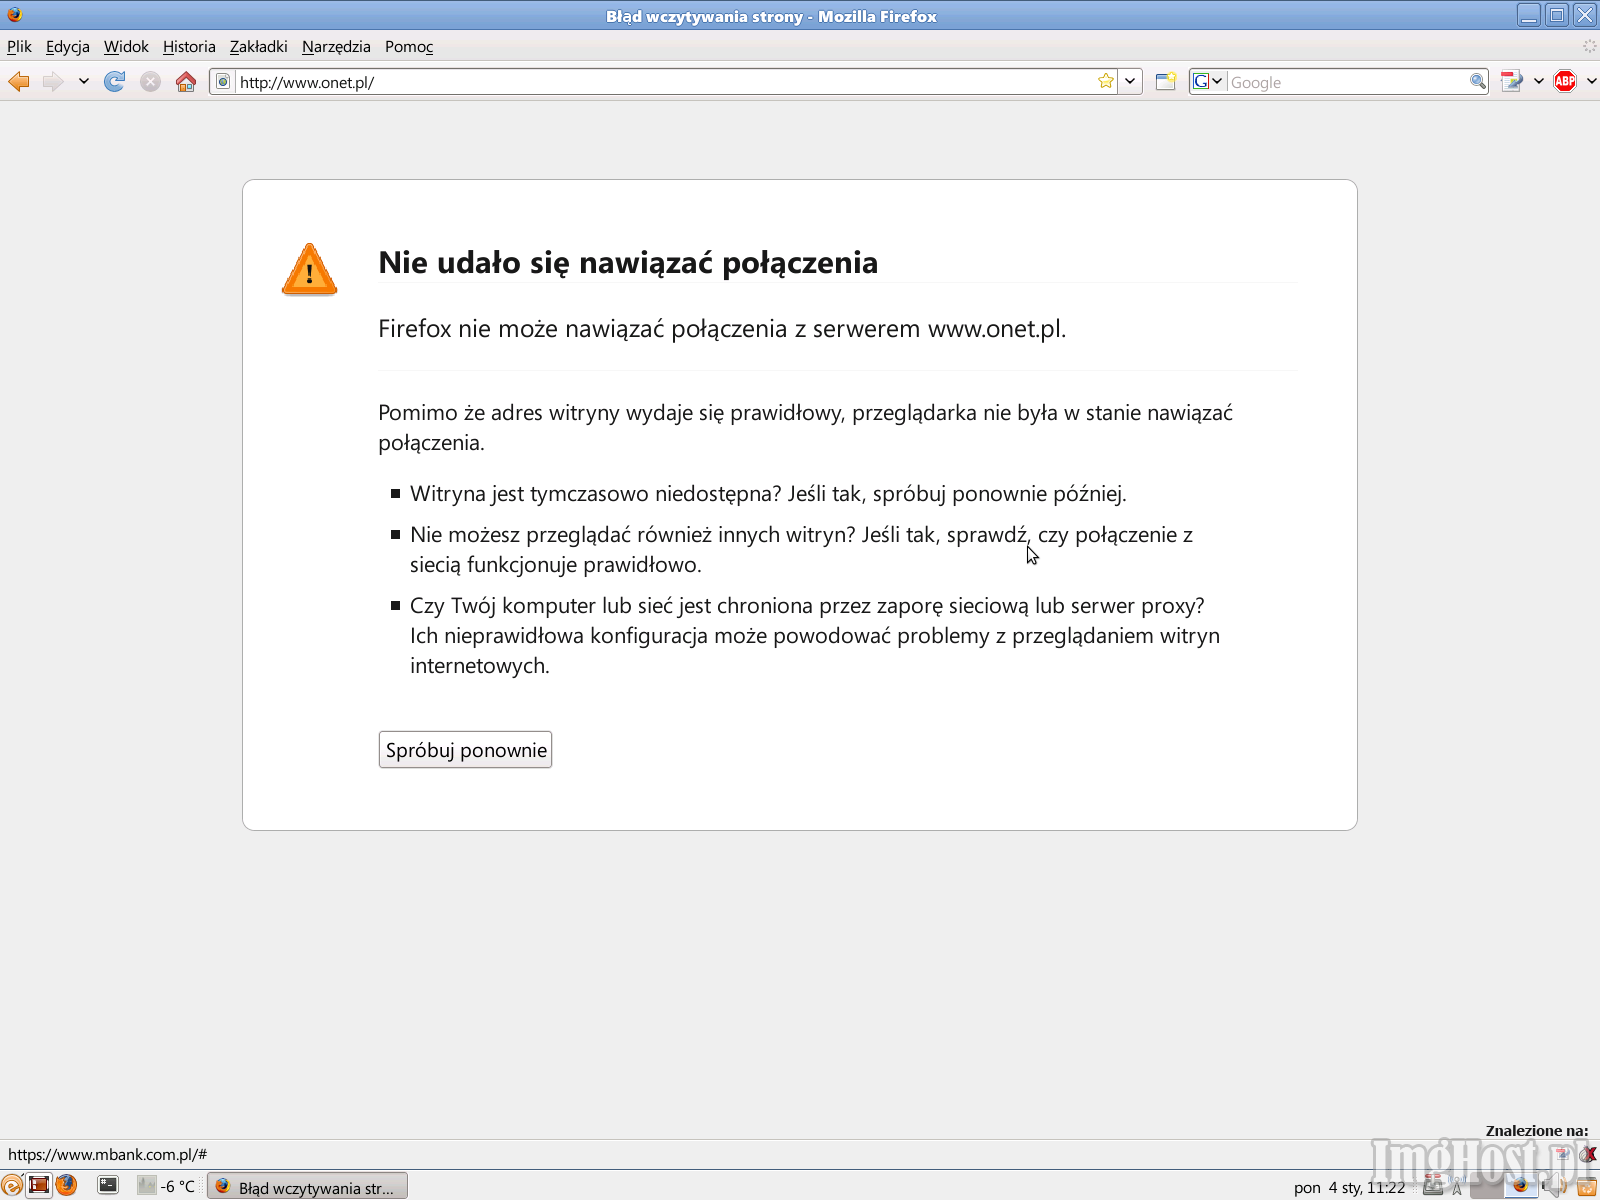
Task: Click the page identity icon in address bar
Action: pos(223,82)
